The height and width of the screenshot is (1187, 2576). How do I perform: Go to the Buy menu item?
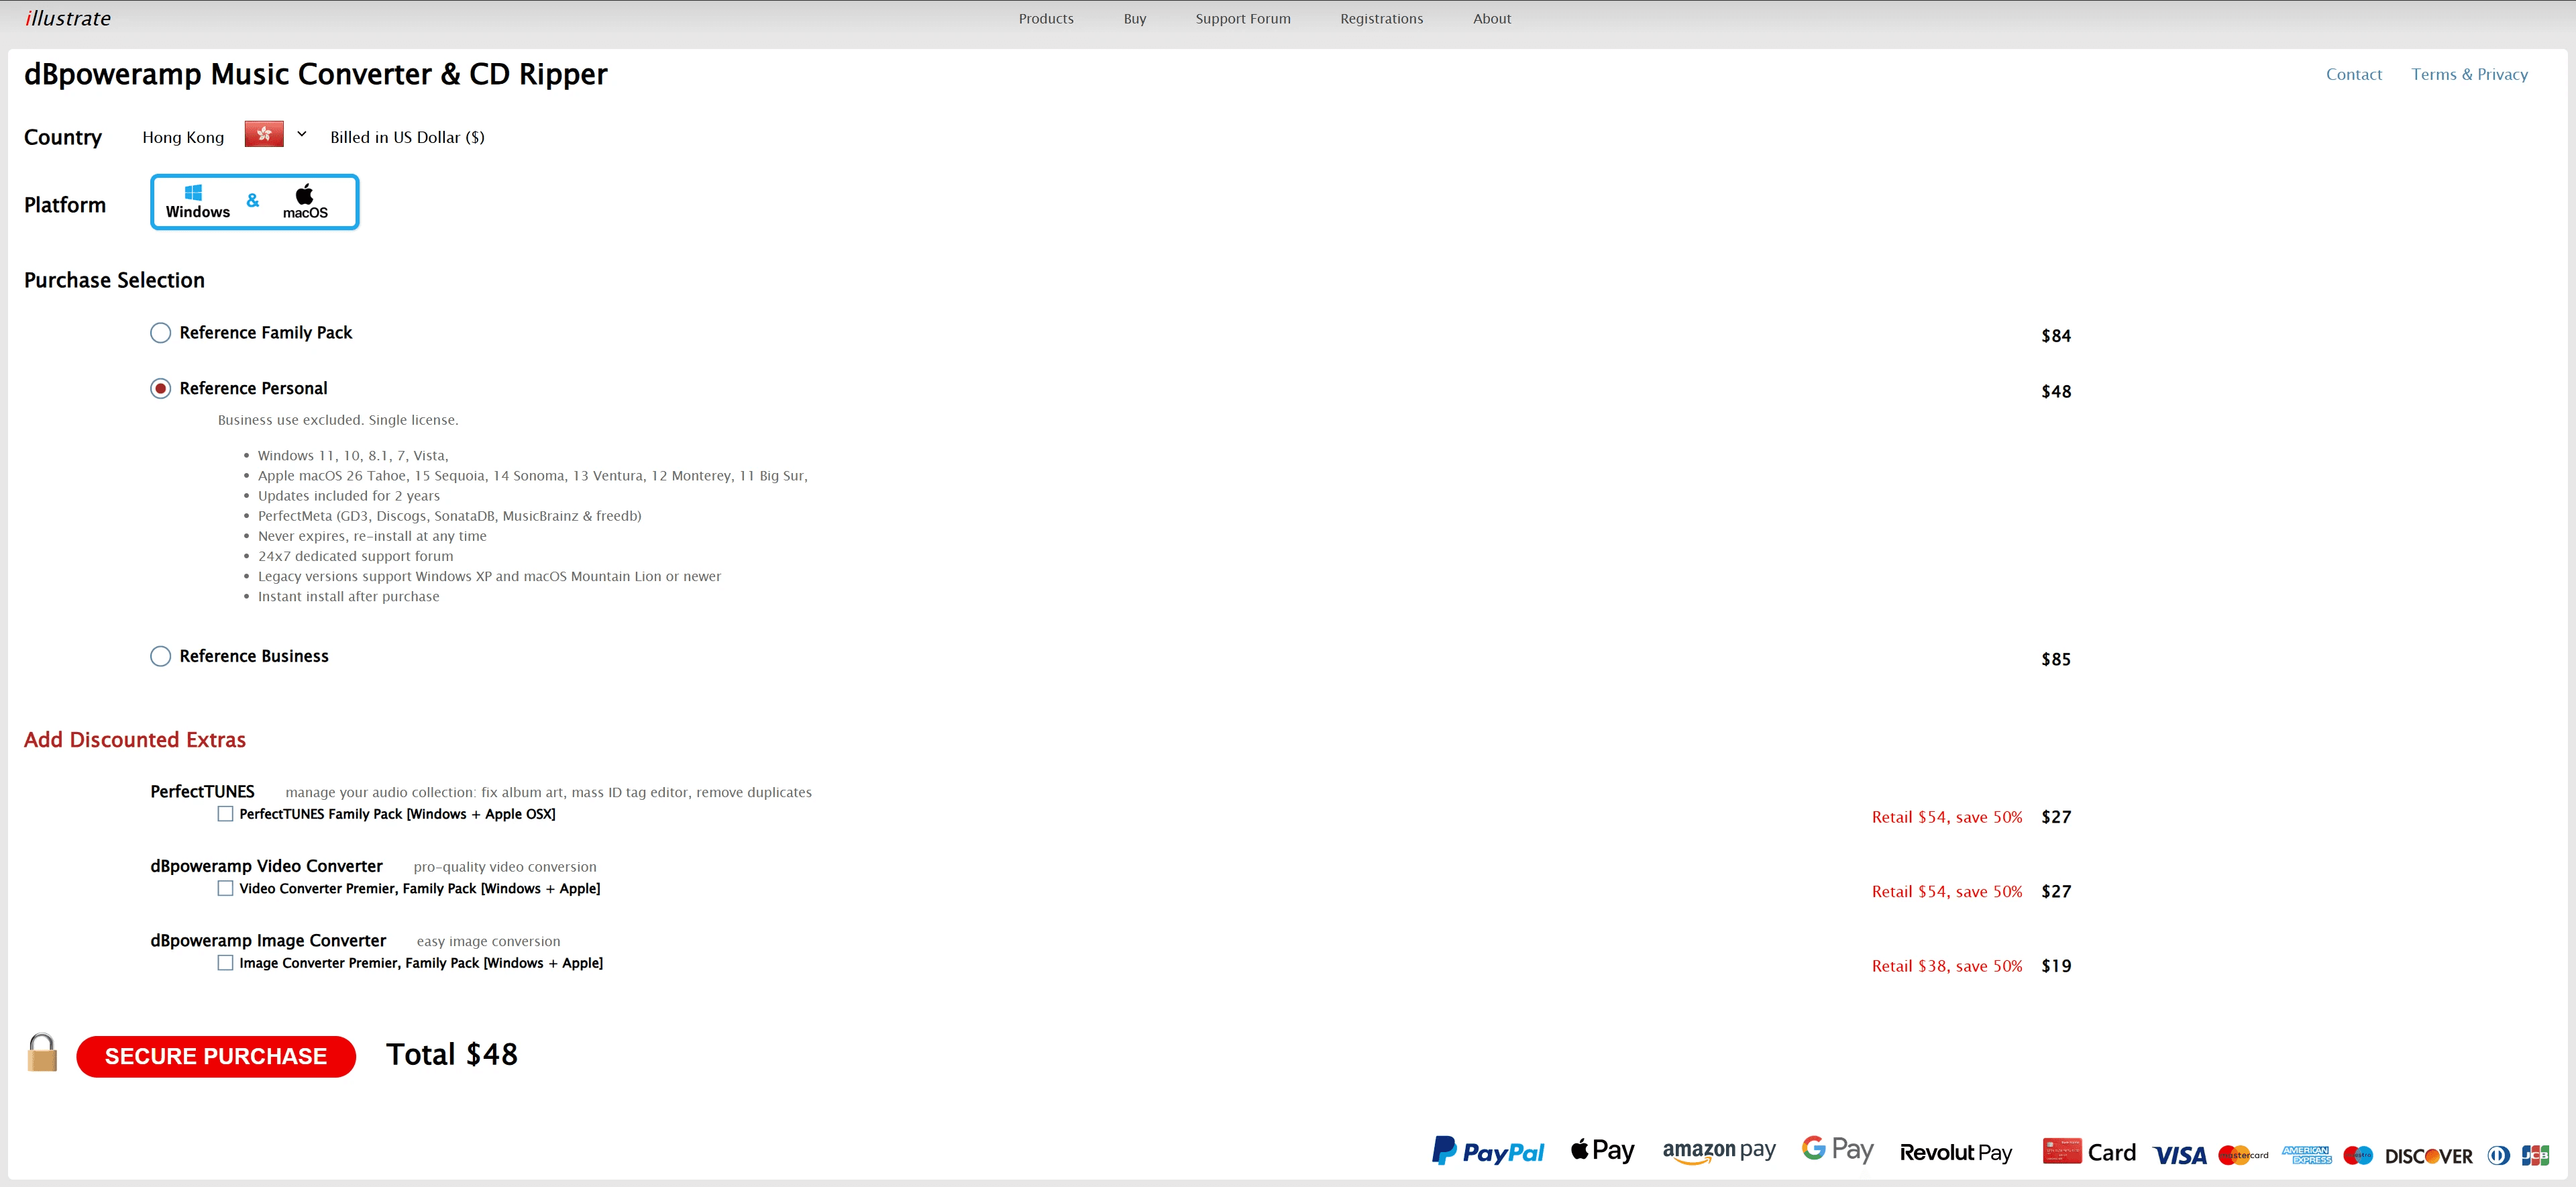click(x=1134, y=19)
